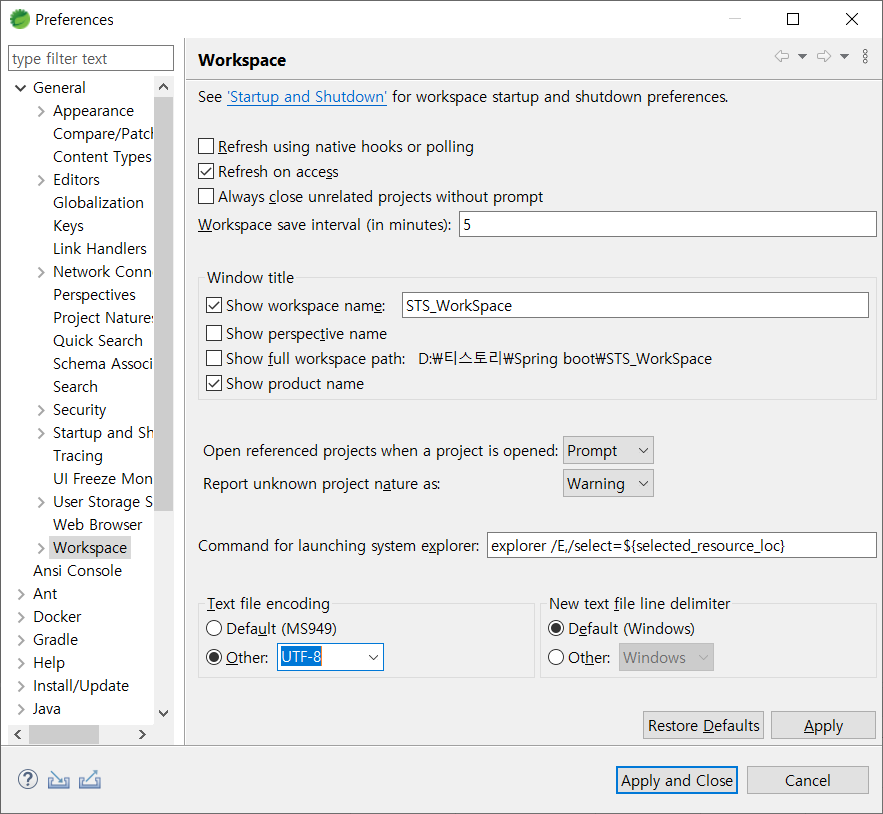Open Compare/Patch preferences page

[x=102, y=134]
